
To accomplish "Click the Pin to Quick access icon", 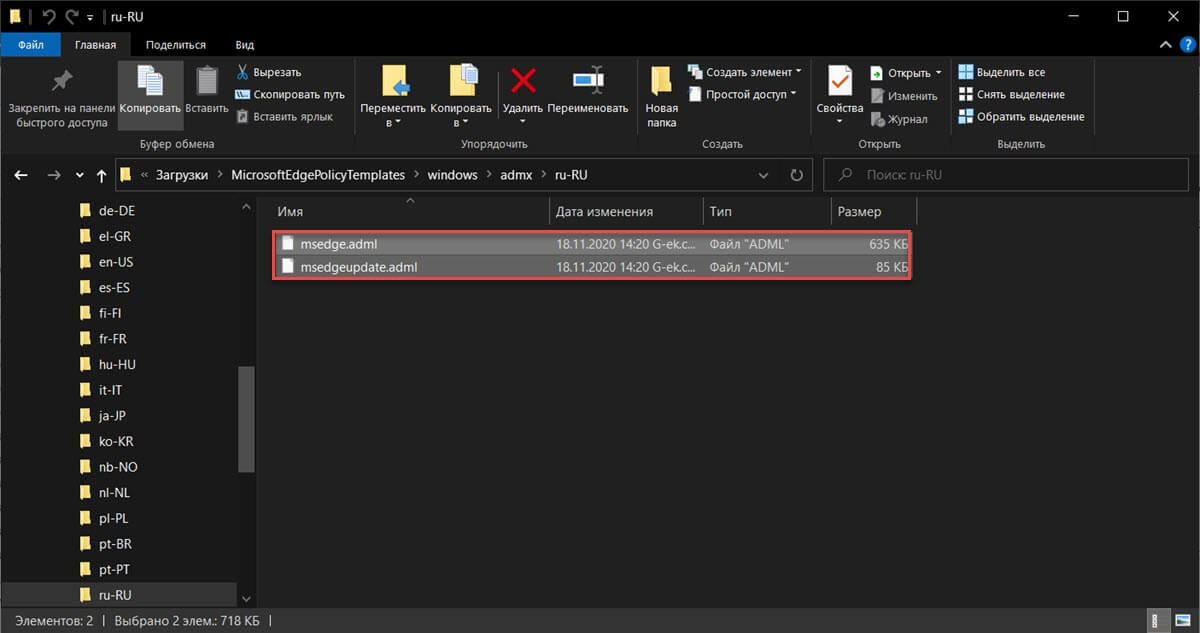I will coord(61,82).
